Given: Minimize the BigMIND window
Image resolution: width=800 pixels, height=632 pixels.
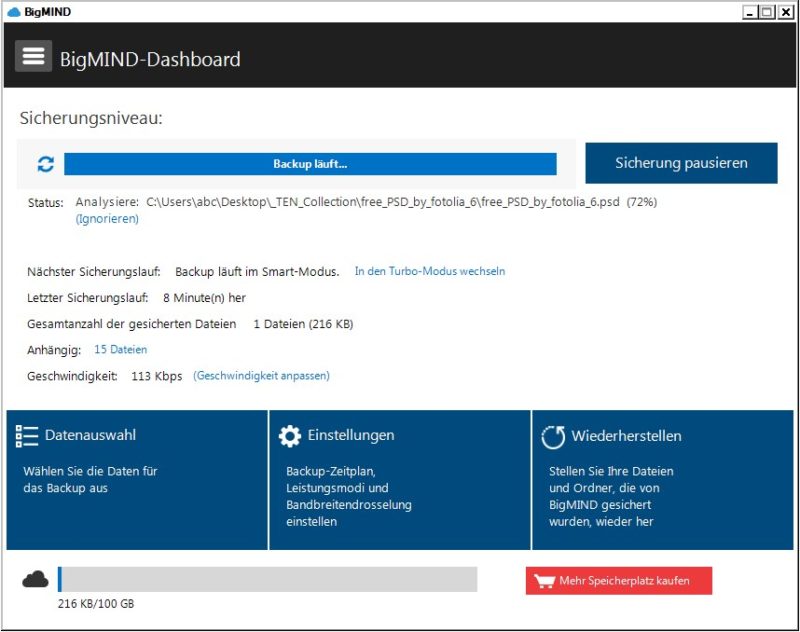Looking at the screenshot, I should click(749, 12).
